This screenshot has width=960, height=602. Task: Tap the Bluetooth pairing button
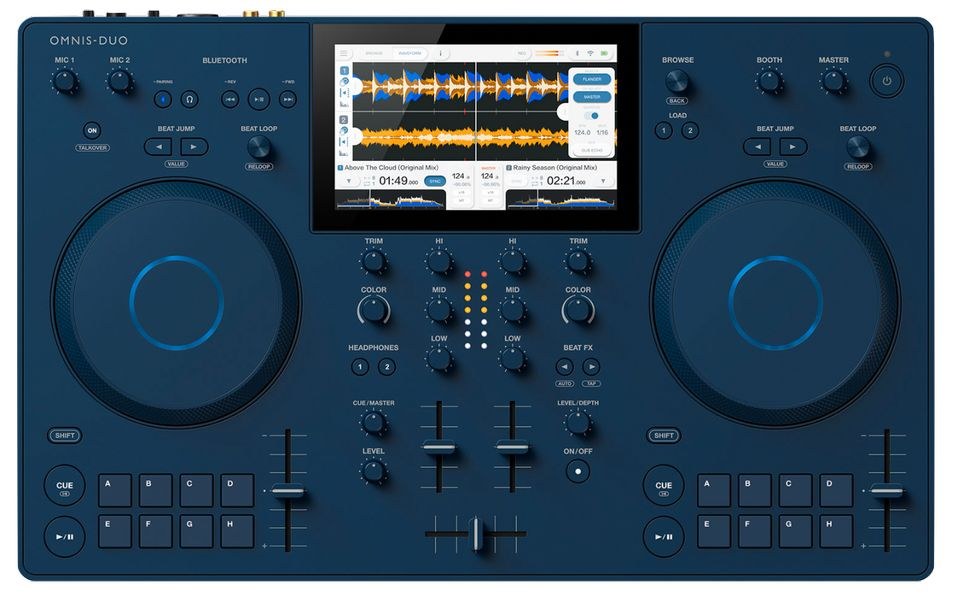coord(162,99)
